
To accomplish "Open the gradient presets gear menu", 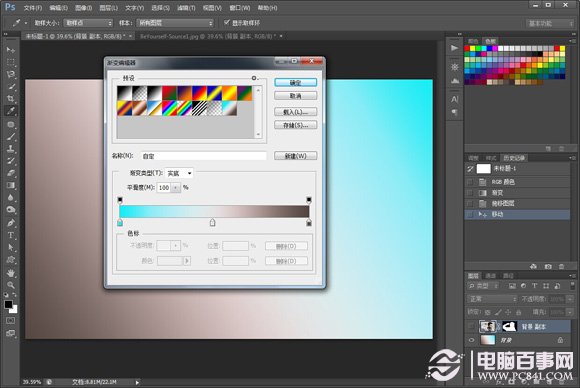I will (x=254, y=78).
